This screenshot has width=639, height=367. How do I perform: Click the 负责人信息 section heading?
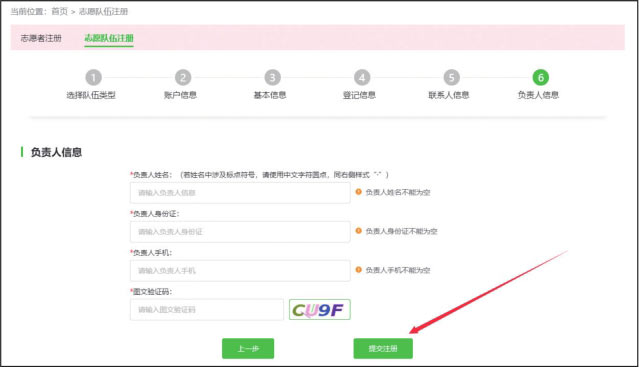click(56, 152)
